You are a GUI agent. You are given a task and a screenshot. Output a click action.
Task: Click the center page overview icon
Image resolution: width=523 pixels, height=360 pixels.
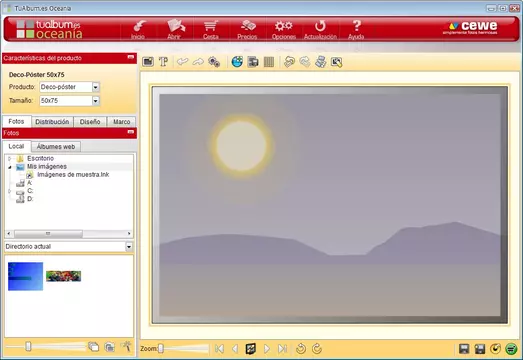point(251,349)
